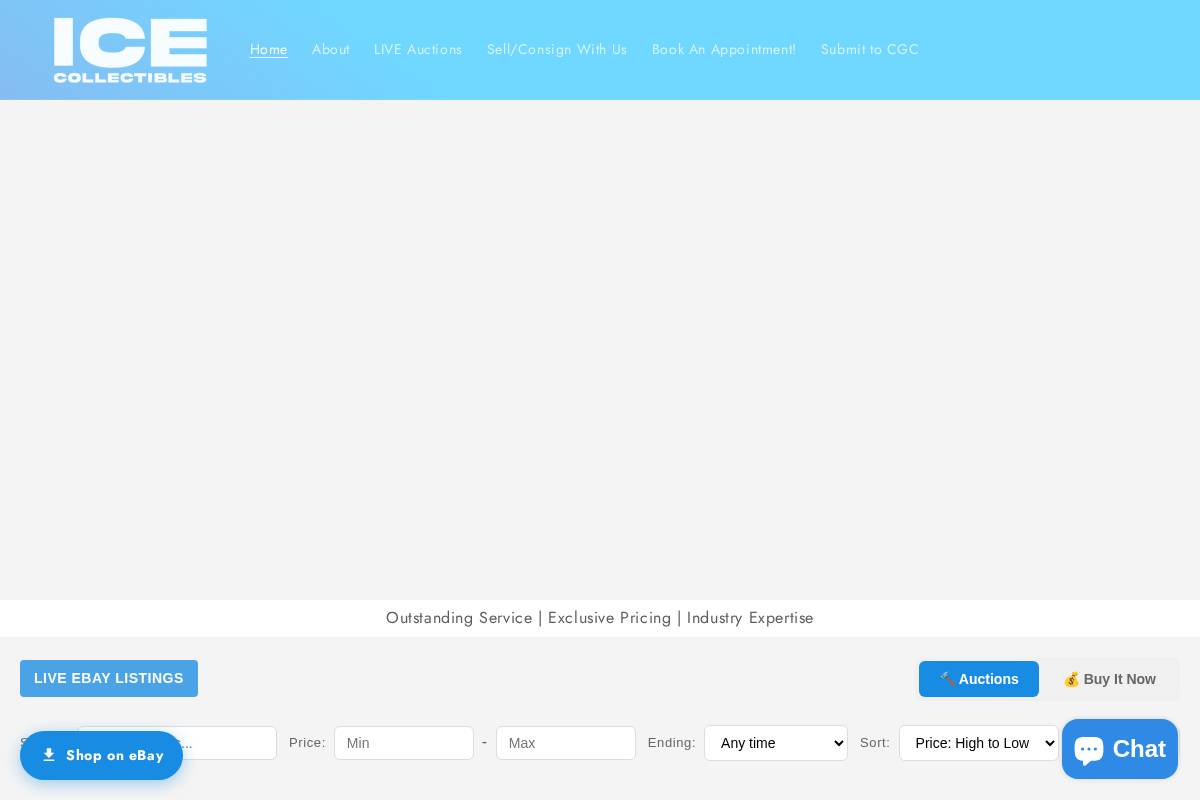Click the money bag icon on Buy It Now
Image resolution: width=1200 pixels, height=800 pixels.
coord(1072,679)
